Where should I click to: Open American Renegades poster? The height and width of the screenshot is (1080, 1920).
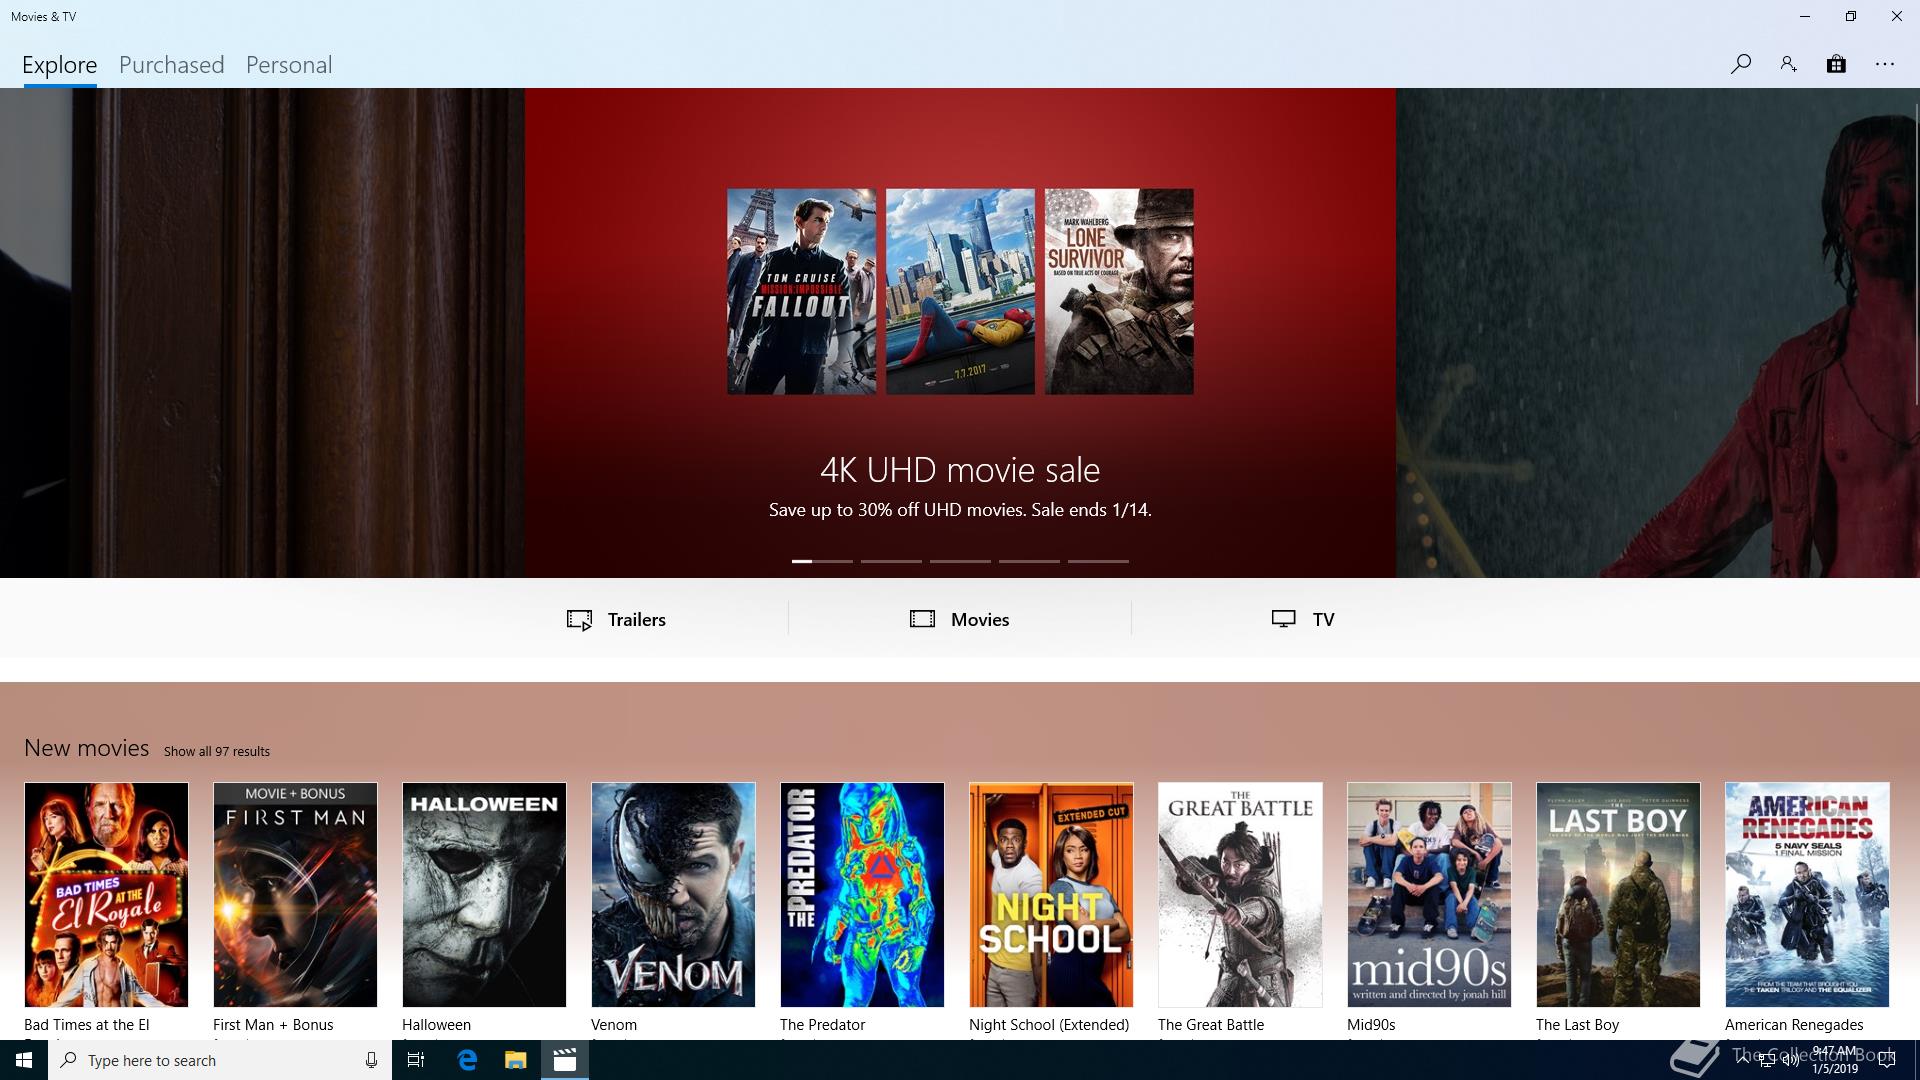[x=1807, y=895]
